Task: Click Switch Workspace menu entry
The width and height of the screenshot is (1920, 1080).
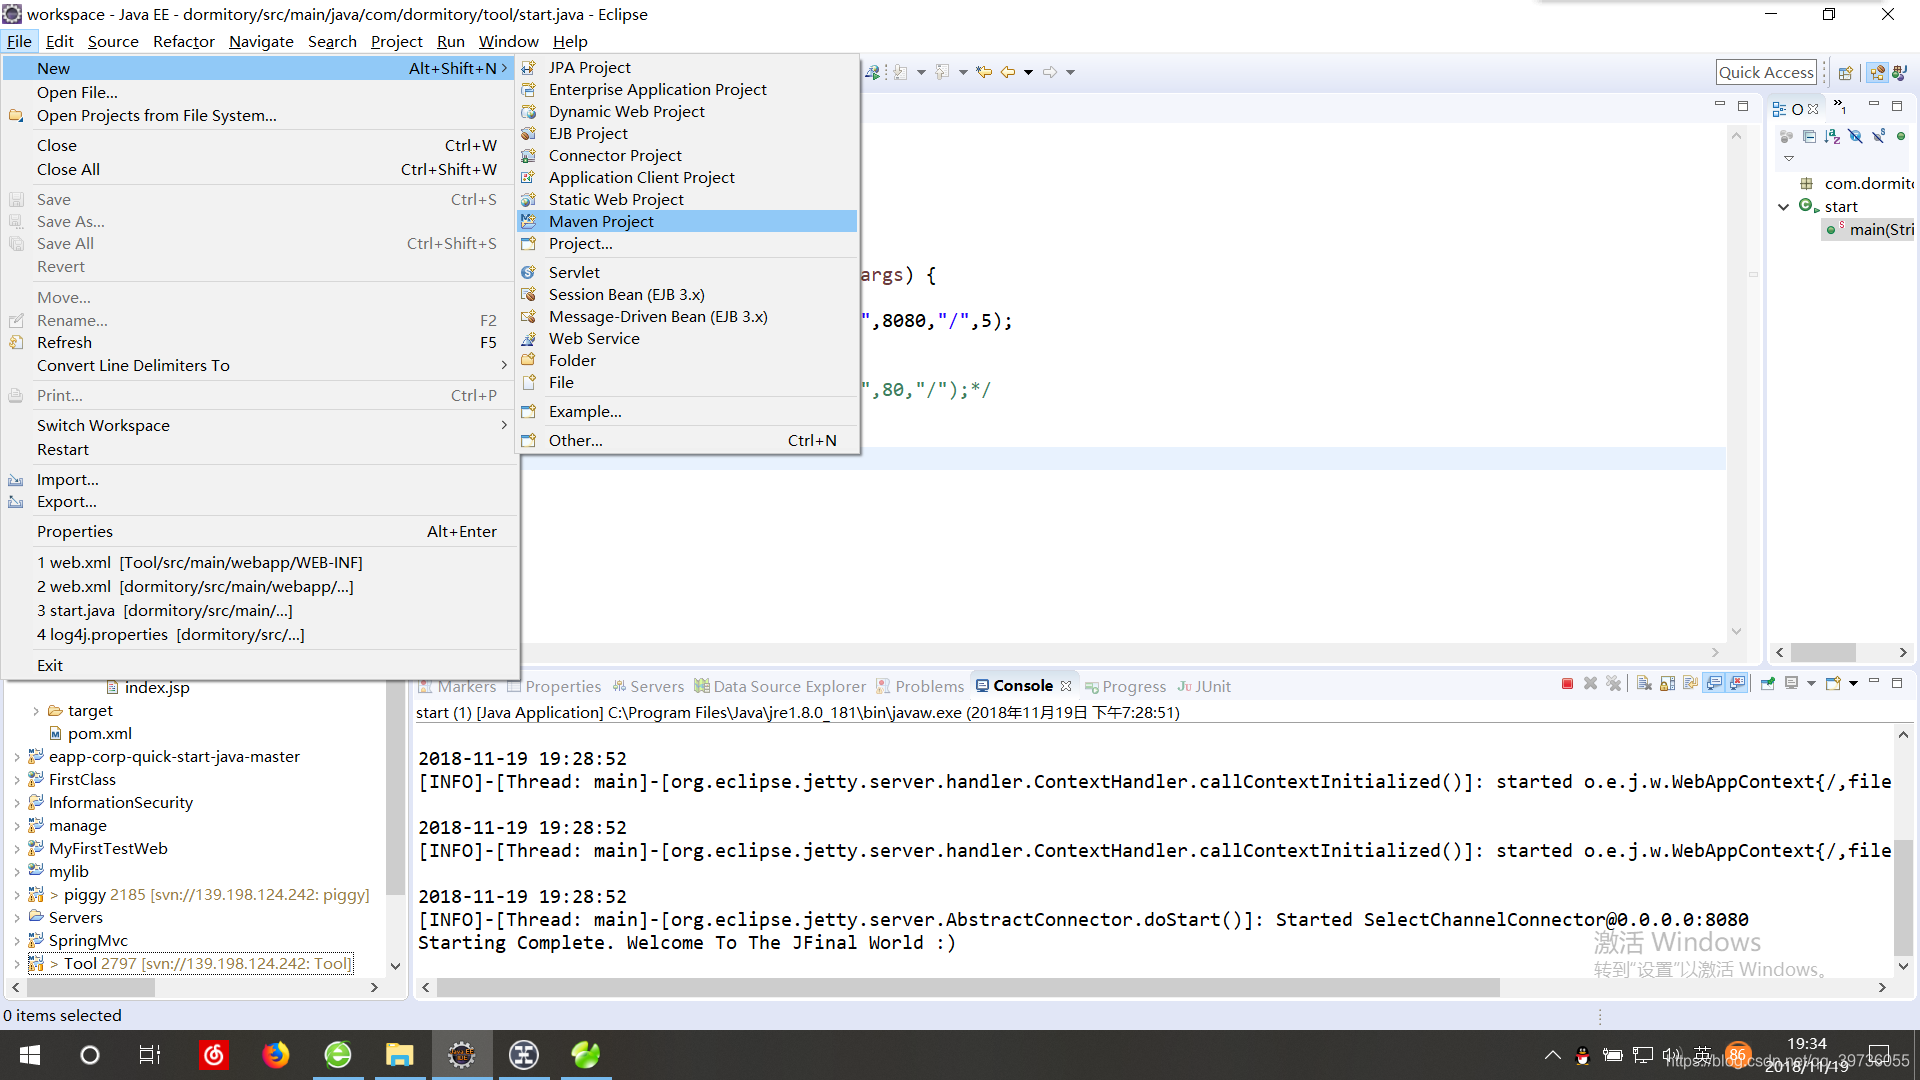Action: tap(260, 426)
